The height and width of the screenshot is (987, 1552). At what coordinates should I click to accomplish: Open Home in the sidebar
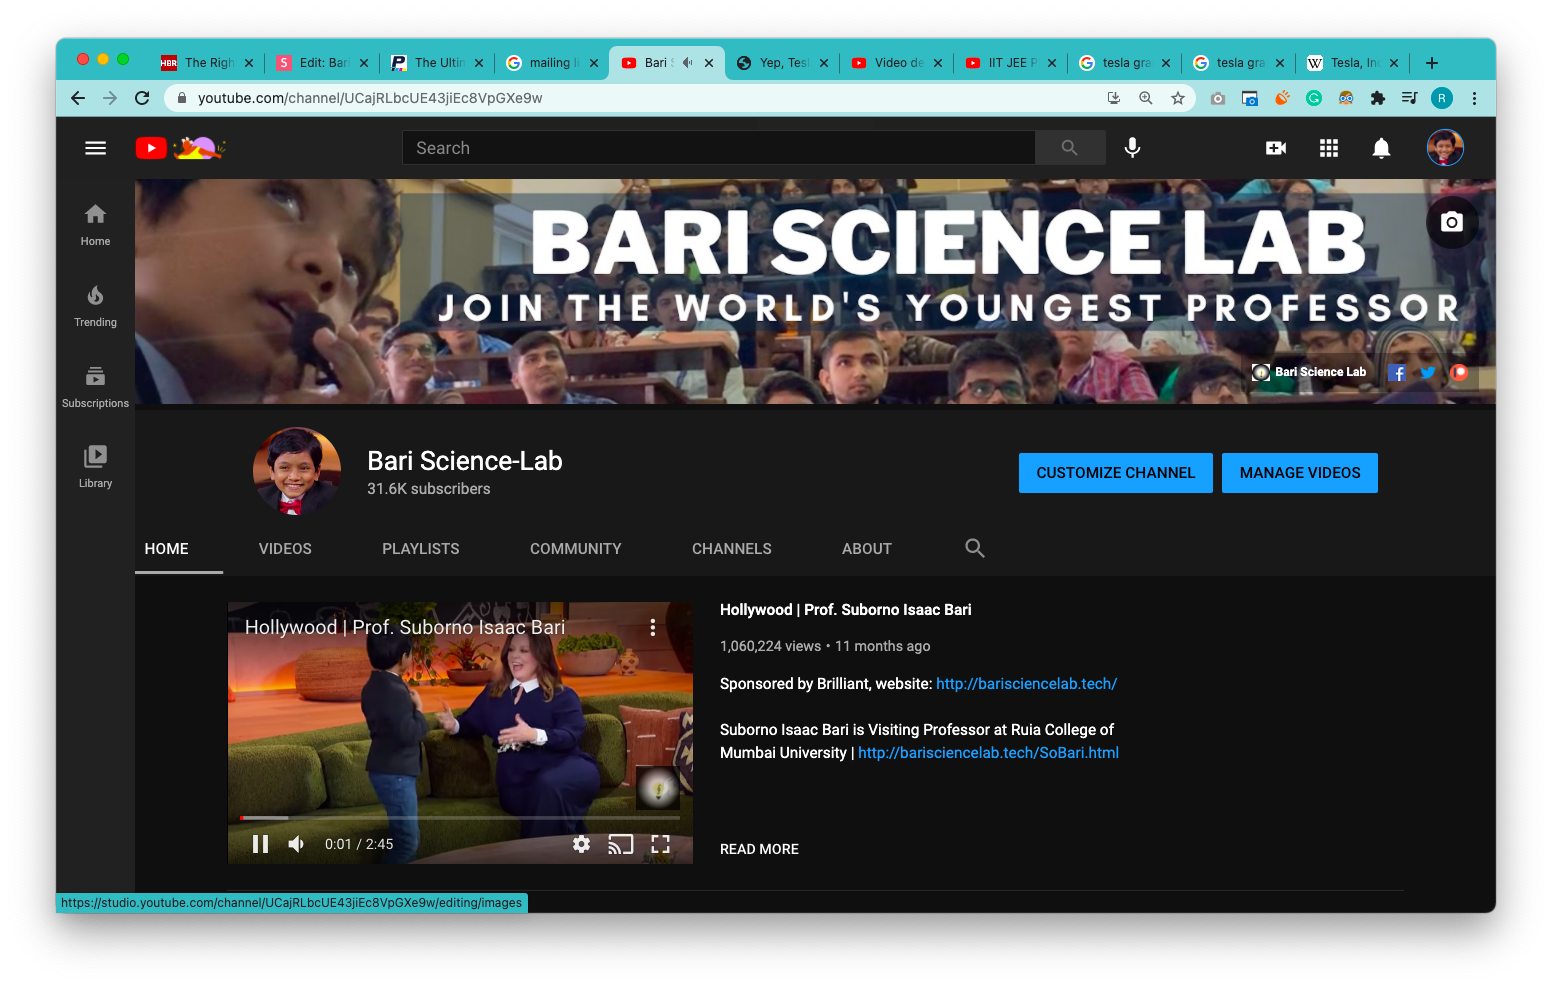(x=95, y=225)
